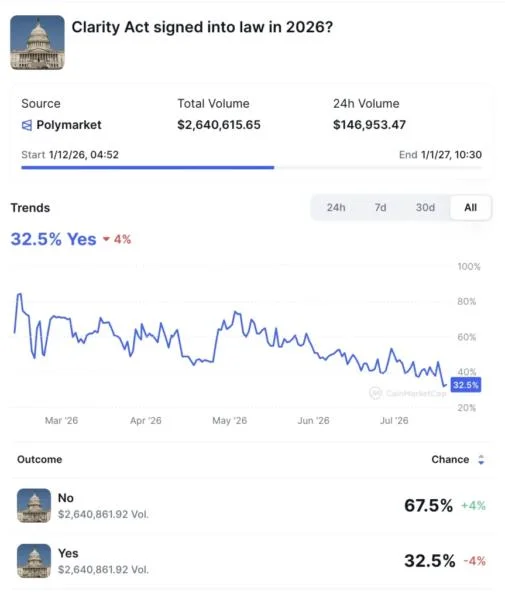Select the 30d trend range tab
Image resolution: width=505 pixels, height=600 pixels.
coord(425,207)
